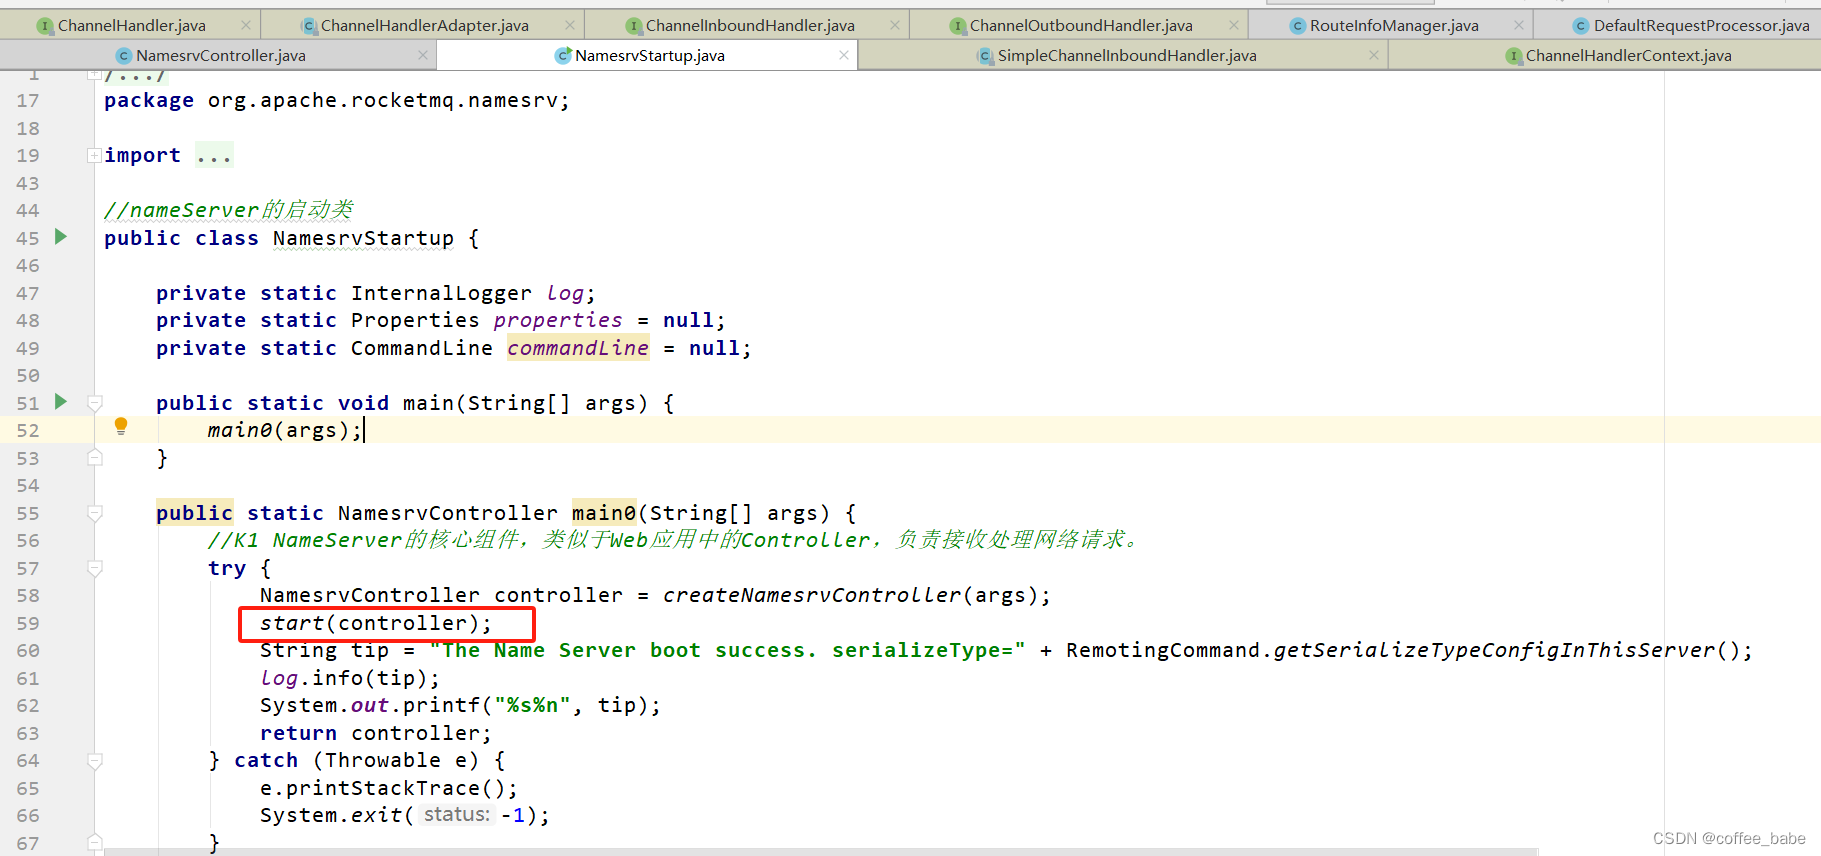Click System.exit call on line 66
This screenshot has height=856, width=1821.
(405, 815)
